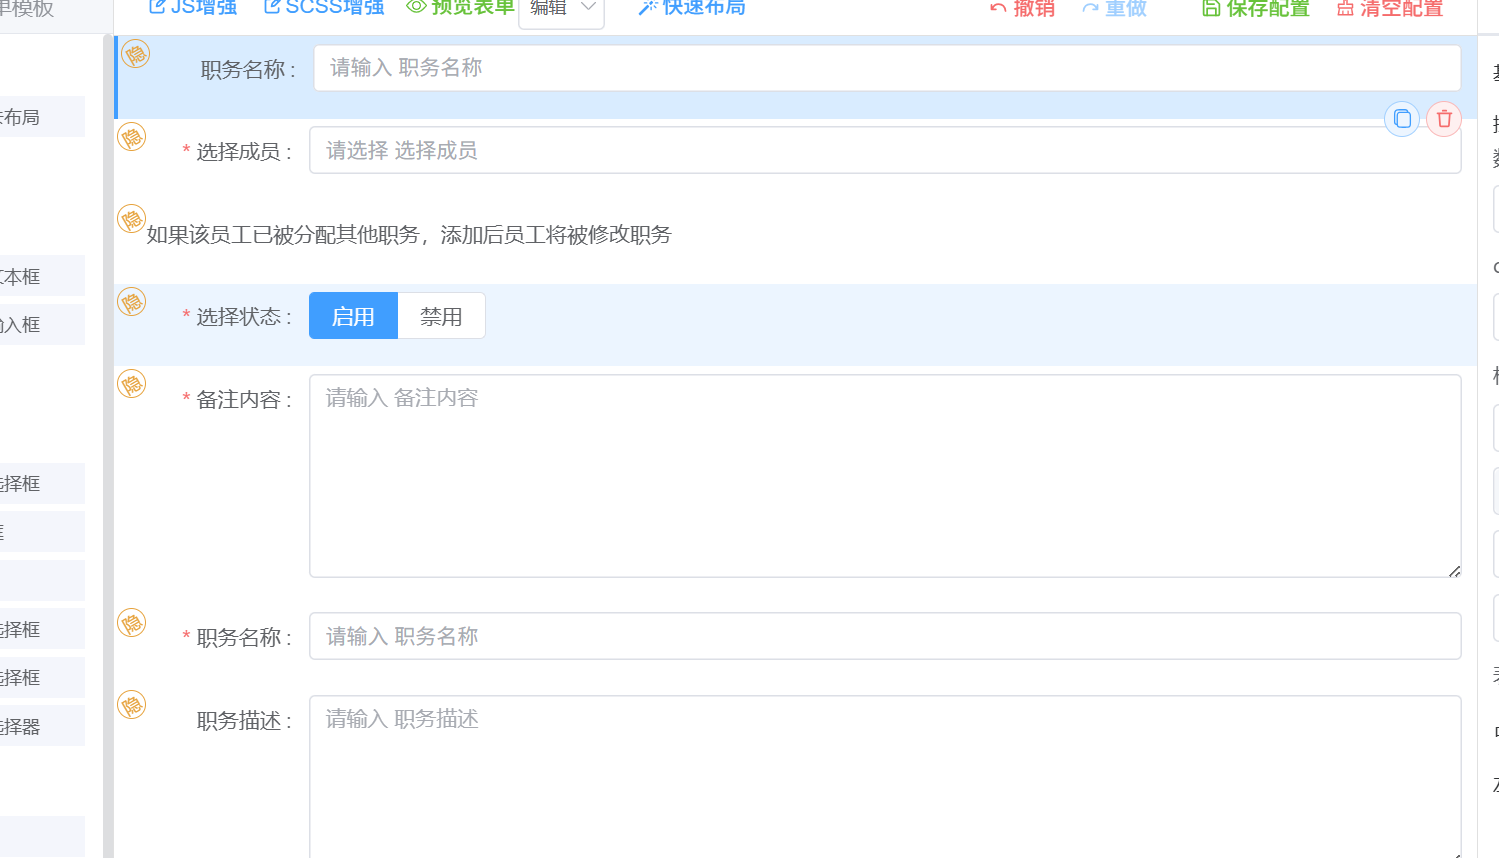Click into the 备注内容 text area

[x=884, y=475]
